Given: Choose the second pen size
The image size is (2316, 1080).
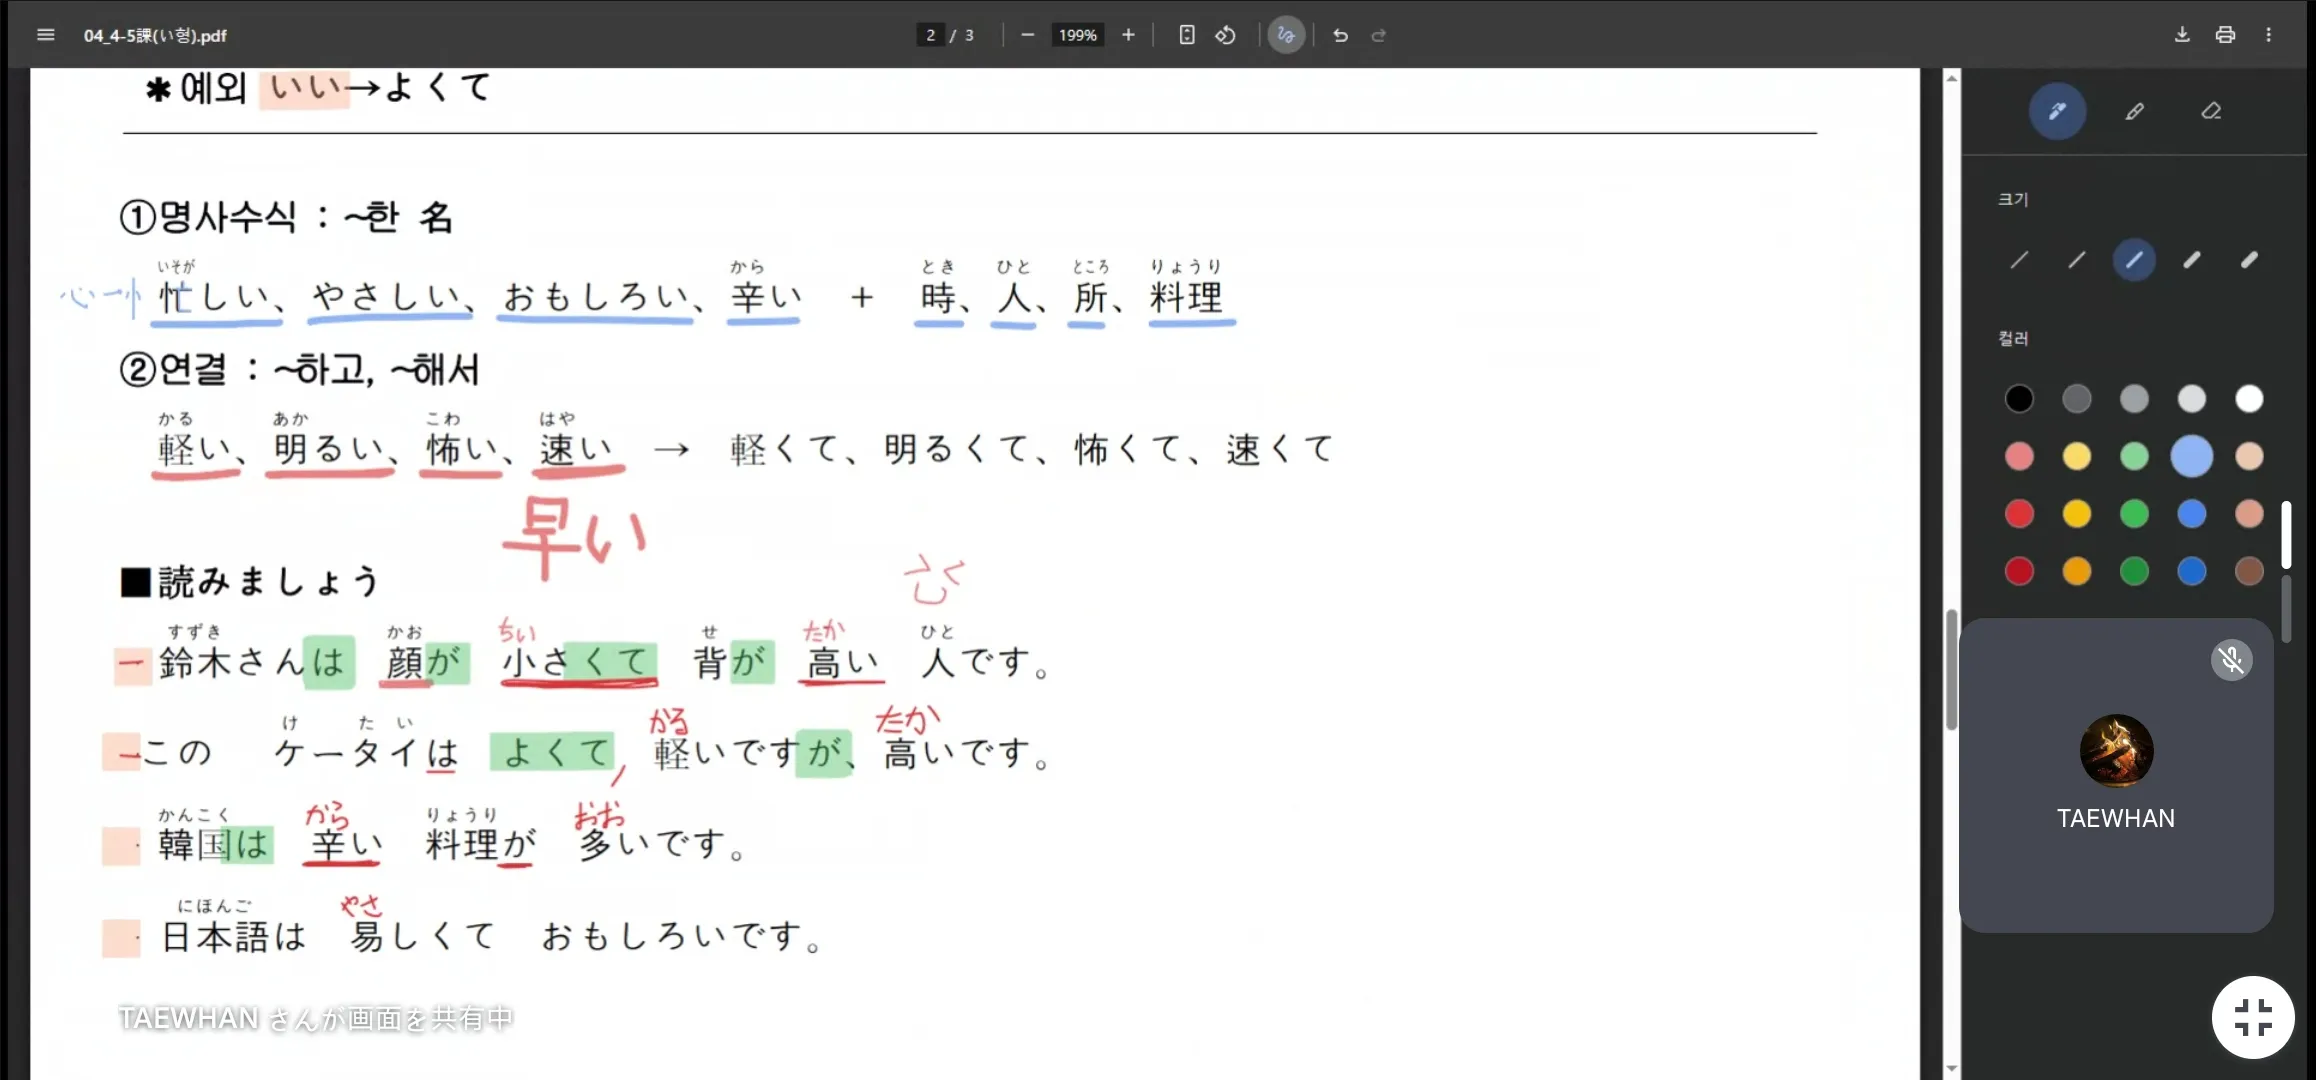Looking at the screenshot, I should pyautogui.click(x=2077, y=260).
